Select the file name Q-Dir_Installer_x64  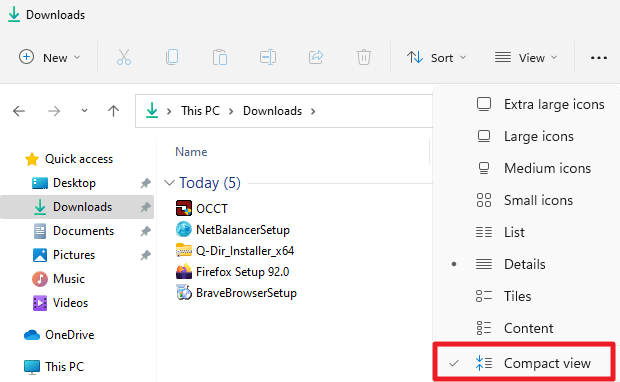pos(245,251)
